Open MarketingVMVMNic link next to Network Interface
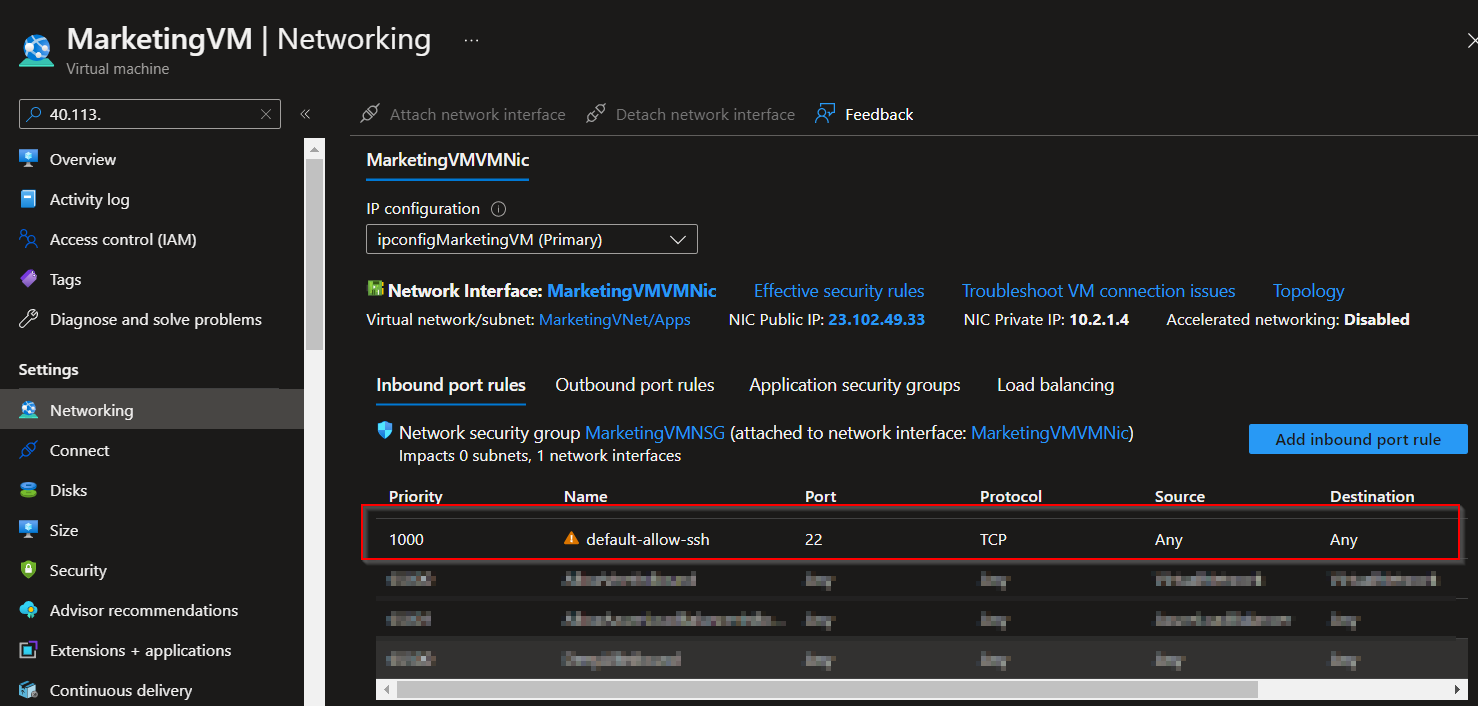Screen dimensions: 1478x706 632,291
